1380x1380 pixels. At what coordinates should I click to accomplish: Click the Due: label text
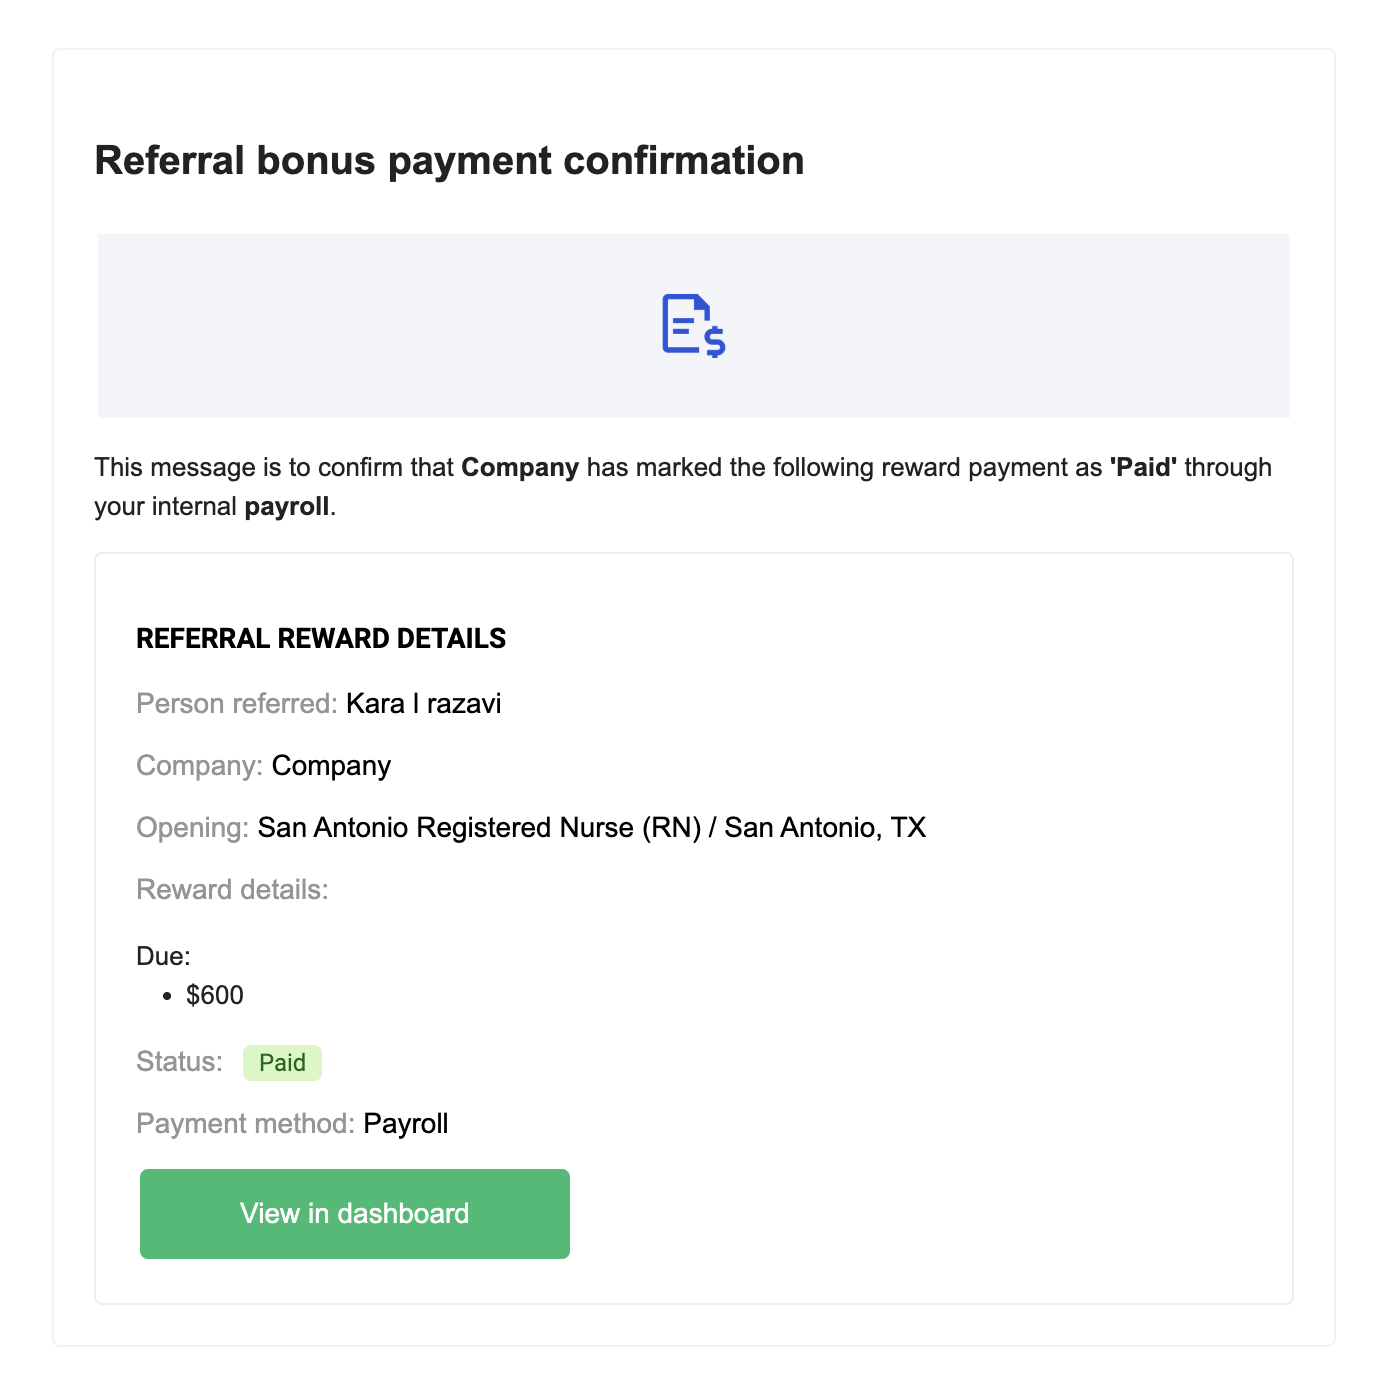(163, 956)
